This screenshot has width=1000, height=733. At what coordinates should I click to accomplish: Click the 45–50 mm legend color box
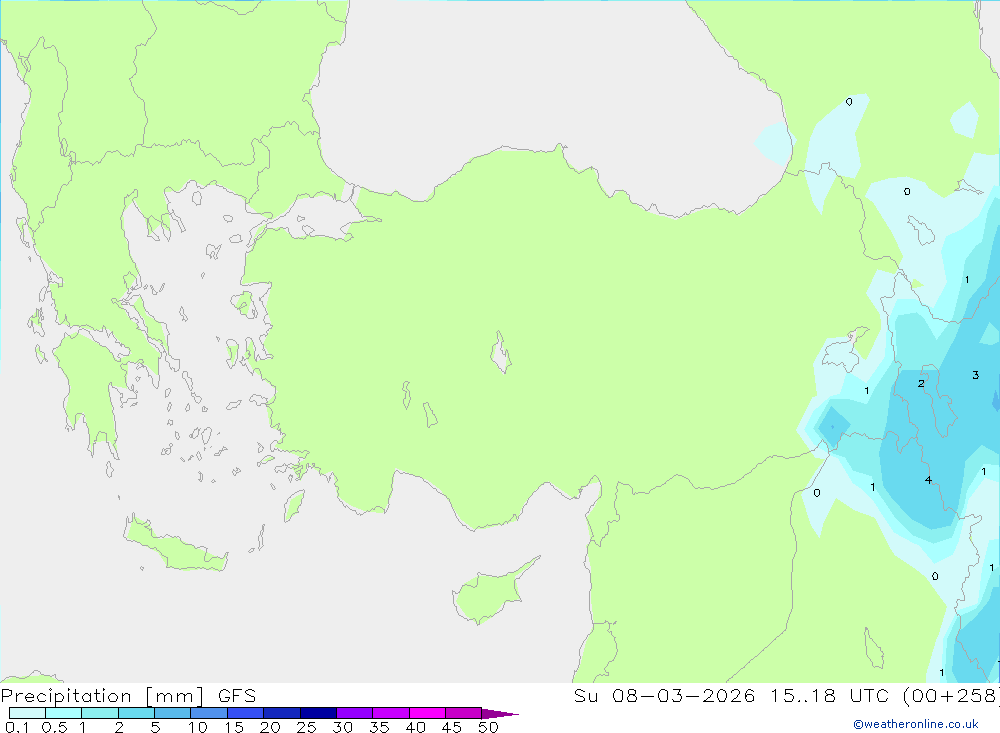tap(464, 713)
